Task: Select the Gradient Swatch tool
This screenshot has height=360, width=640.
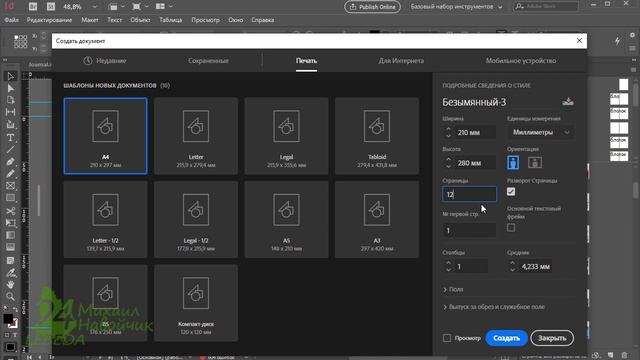Action: click(11, 235)
